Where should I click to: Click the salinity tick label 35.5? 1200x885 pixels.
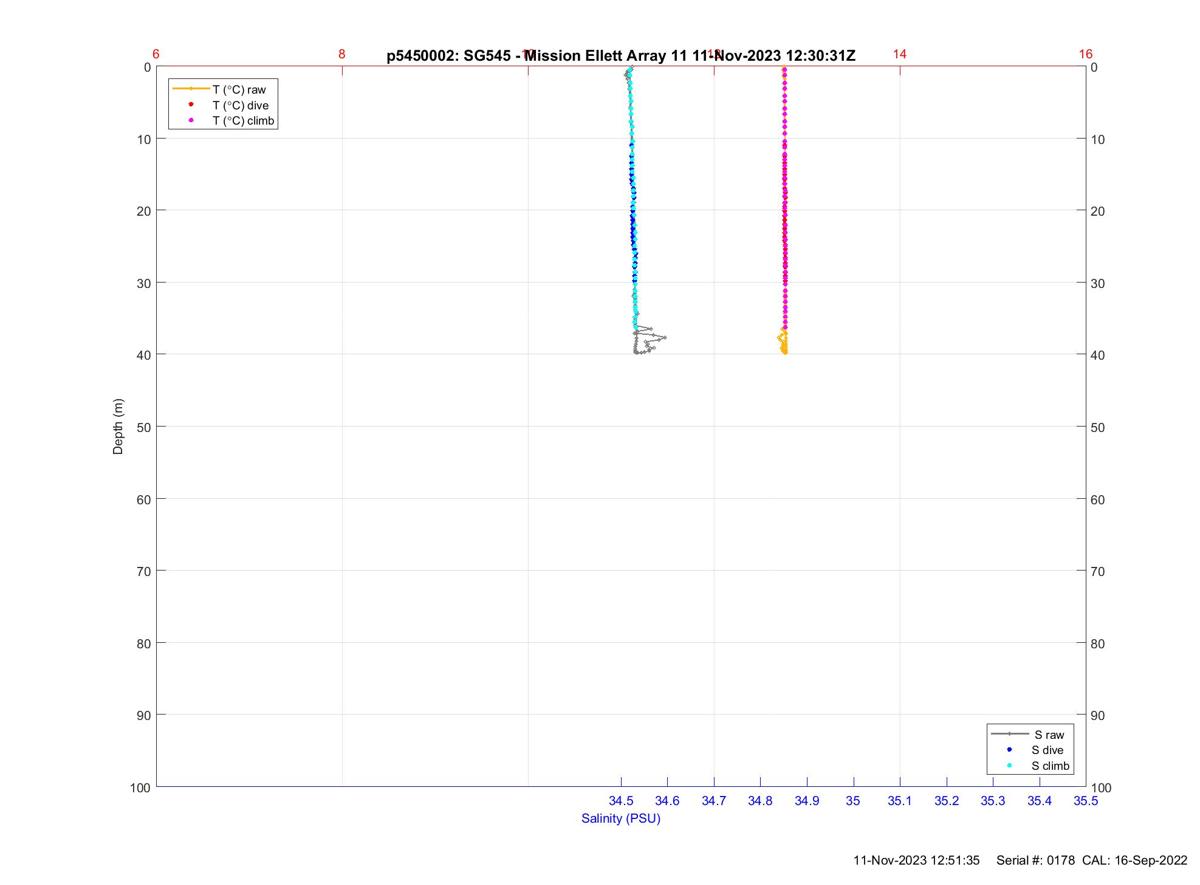pos(1086,801)
